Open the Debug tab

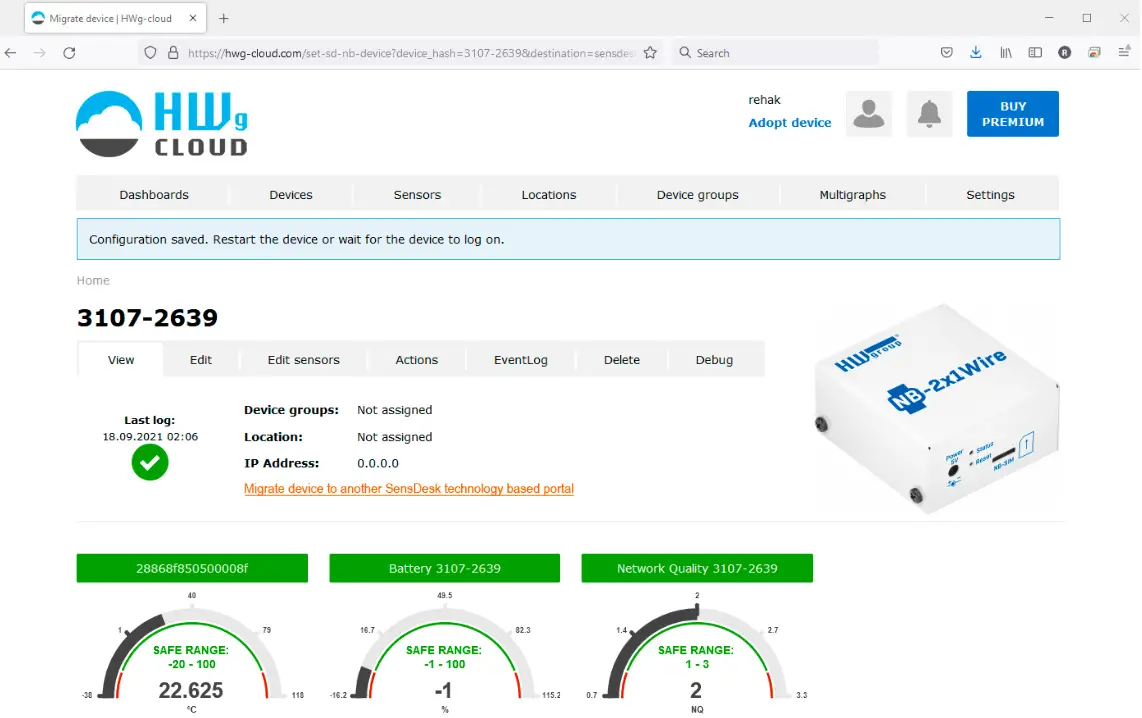coord(714,360)
